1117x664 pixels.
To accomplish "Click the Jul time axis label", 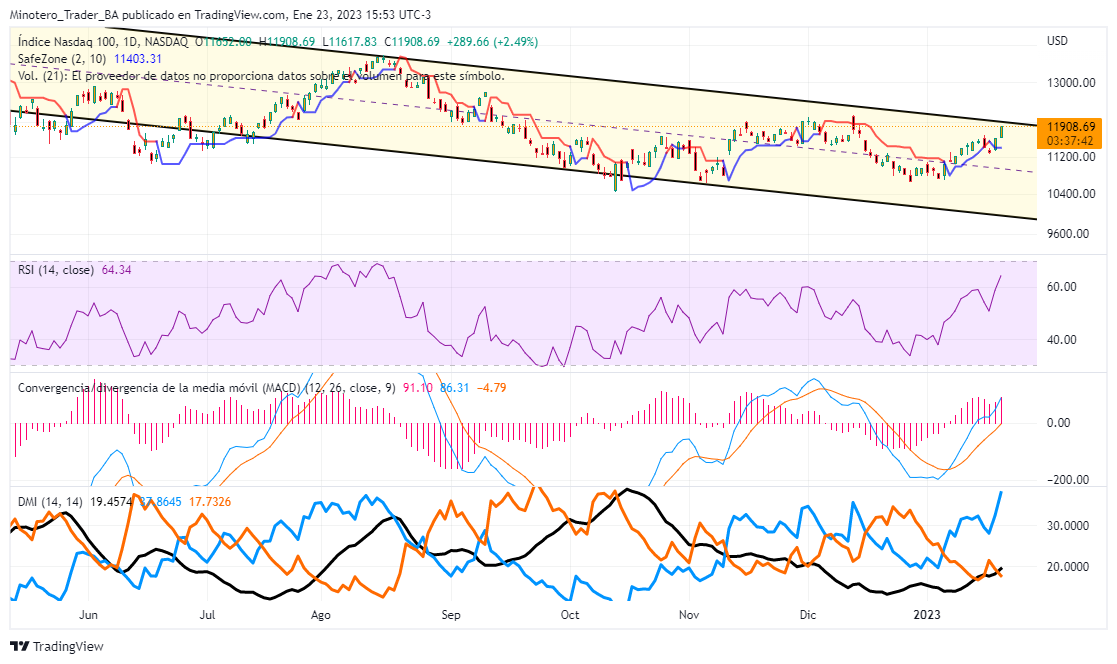I will [x=207, y=615].
